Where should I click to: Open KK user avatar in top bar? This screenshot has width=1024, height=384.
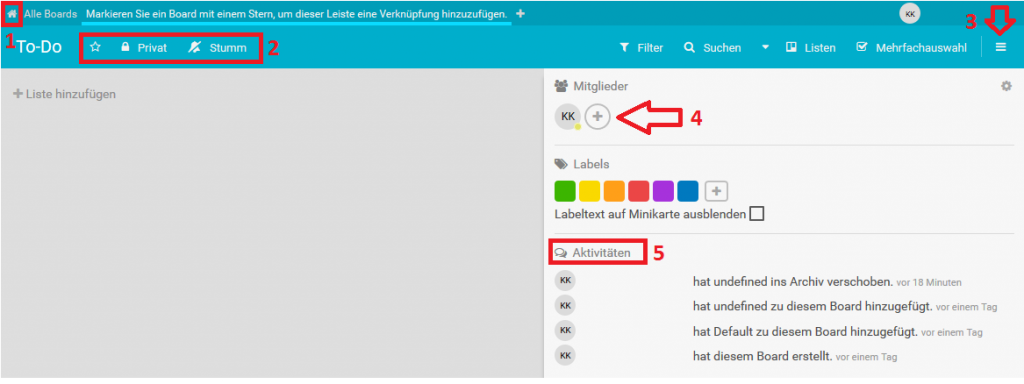point(910,14)
